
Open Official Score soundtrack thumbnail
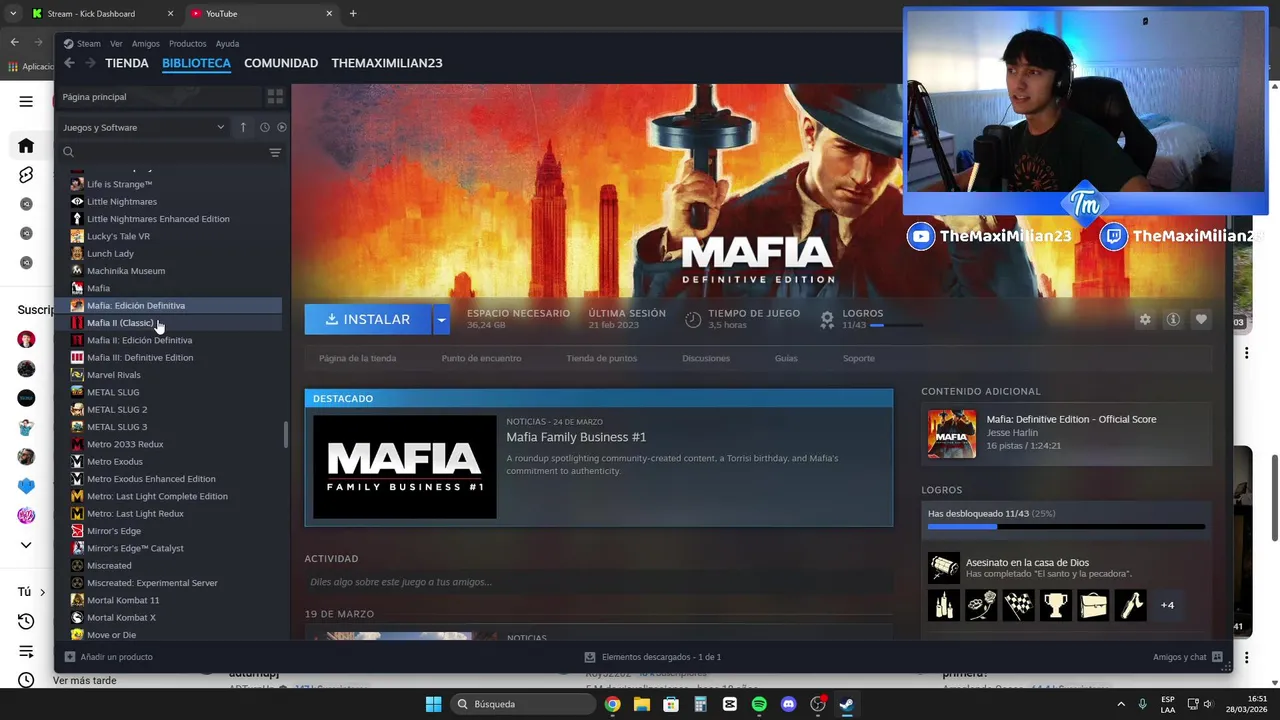951,434
